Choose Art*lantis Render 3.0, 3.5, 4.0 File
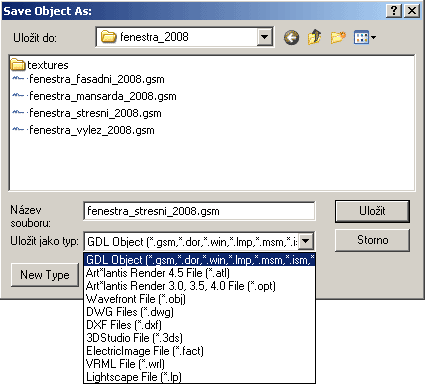Image resolution: width=425 pixels, height=384 pixels. pyautogui.click(x=199, y=286)
